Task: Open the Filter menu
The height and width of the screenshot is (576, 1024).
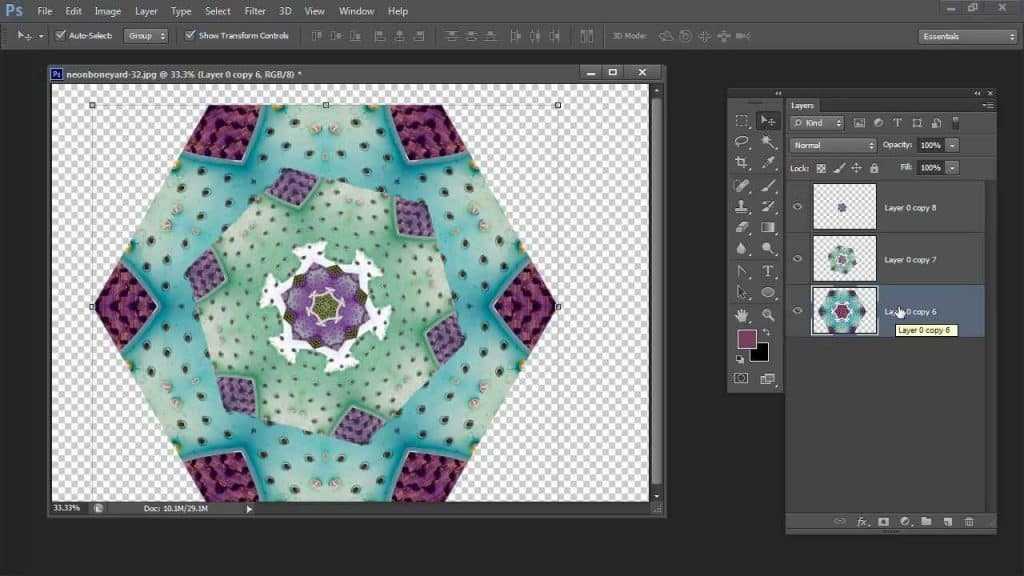Action: pos(255,11)
